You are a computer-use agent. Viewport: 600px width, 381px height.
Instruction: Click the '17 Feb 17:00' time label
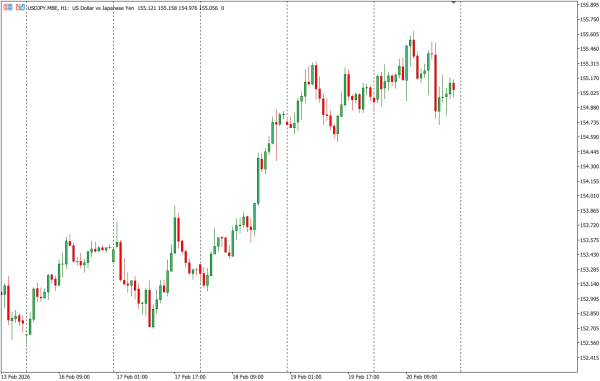pos(190,377)
